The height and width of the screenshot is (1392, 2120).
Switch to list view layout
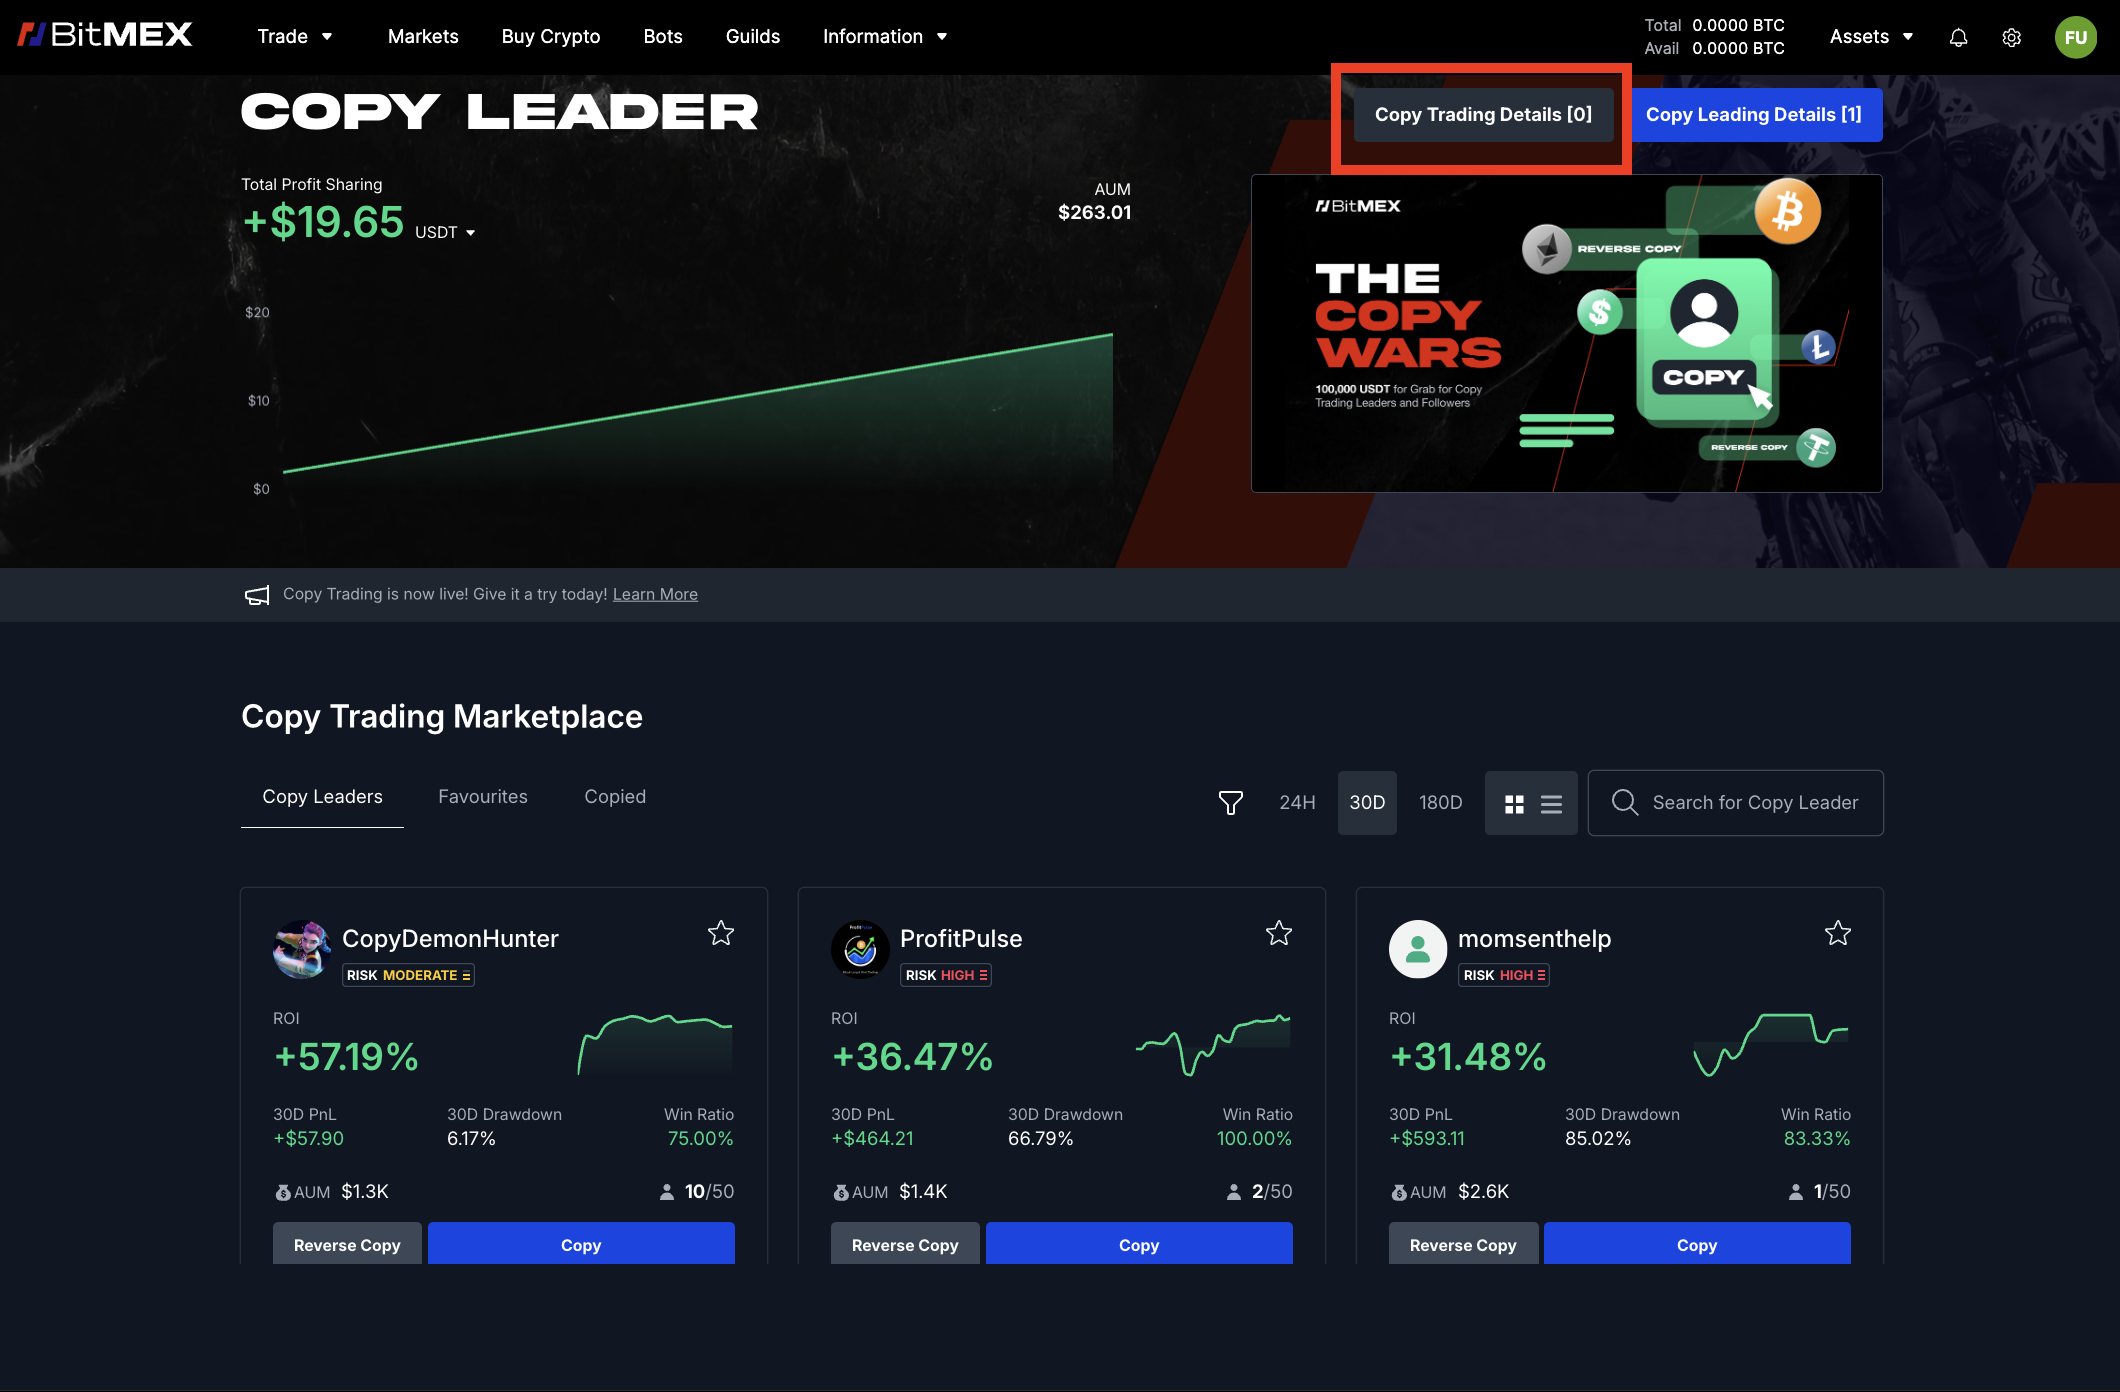(1551, 804)
